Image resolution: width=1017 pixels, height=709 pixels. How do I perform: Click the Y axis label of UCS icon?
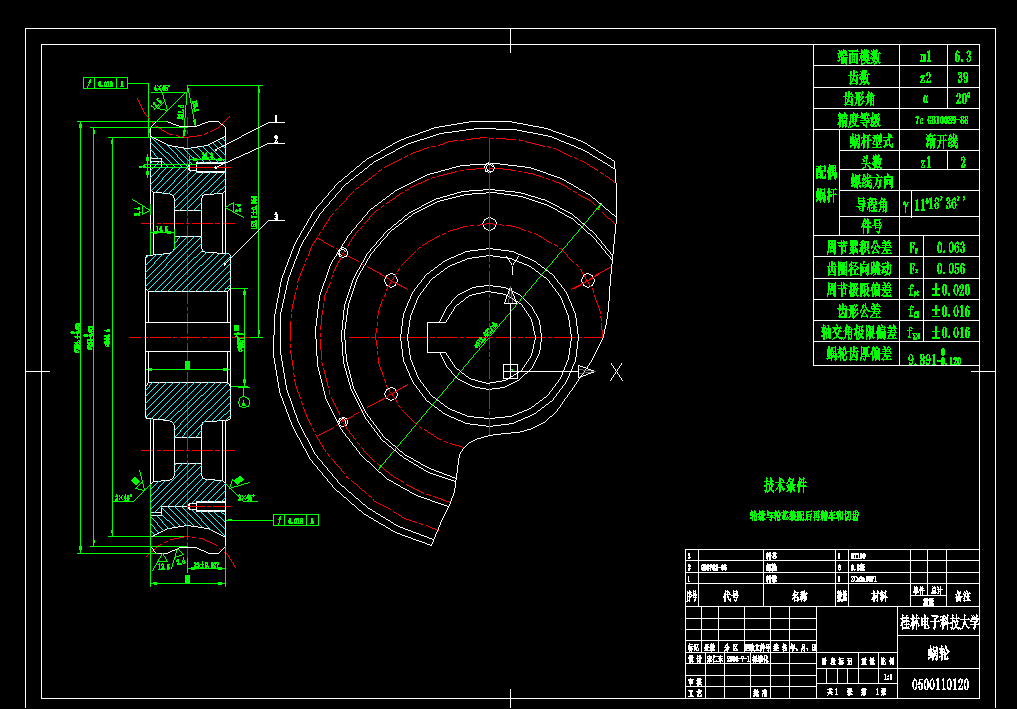click(512, 266)
